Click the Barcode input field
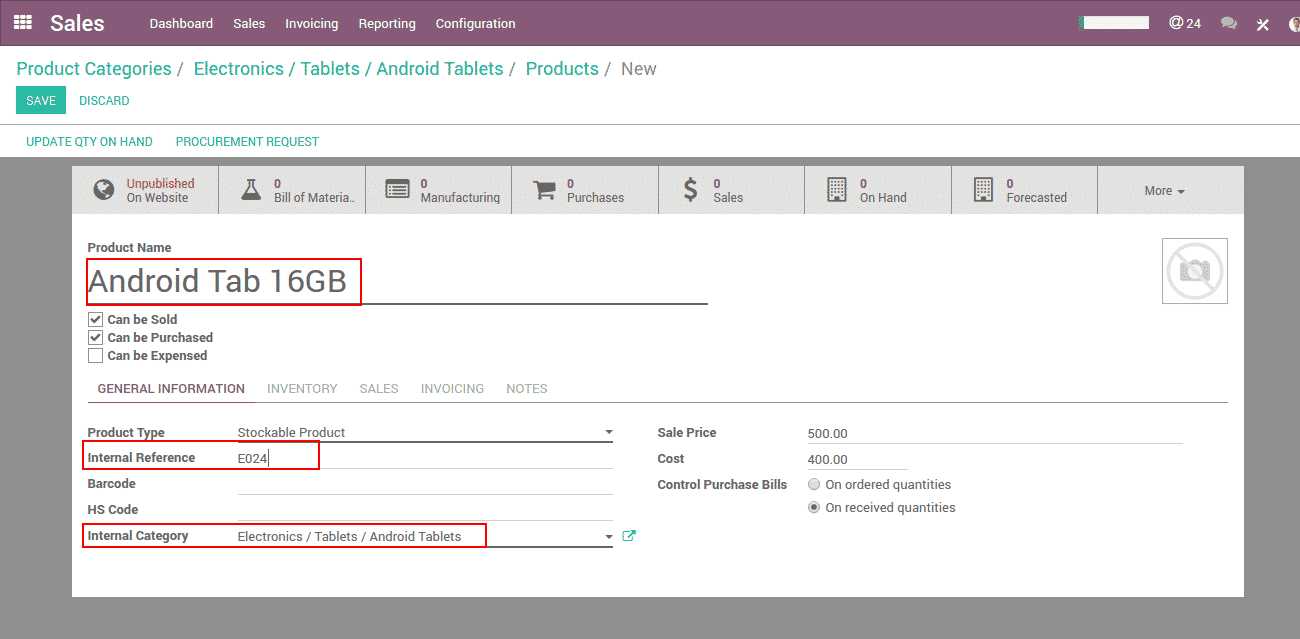 424,484
